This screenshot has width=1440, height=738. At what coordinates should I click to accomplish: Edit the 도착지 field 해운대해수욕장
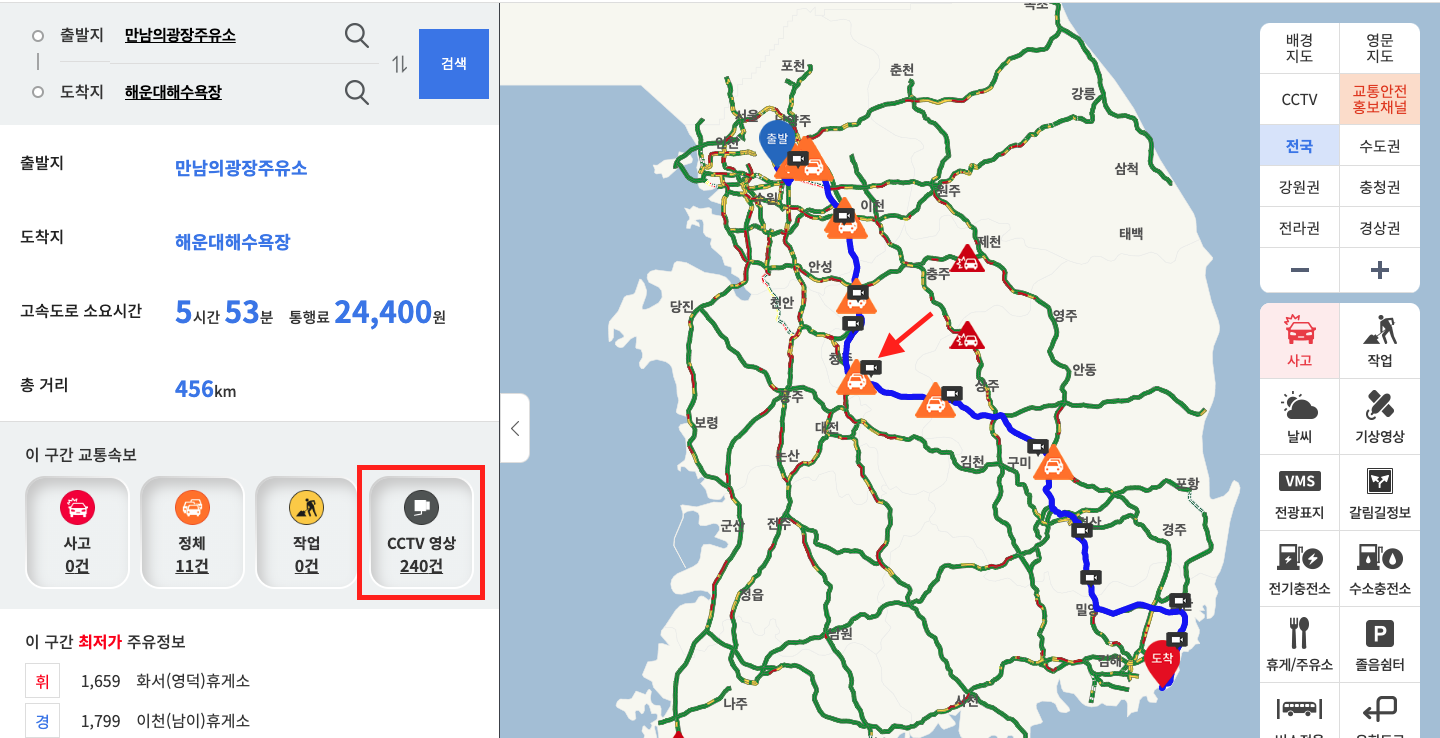coord(173,92)
